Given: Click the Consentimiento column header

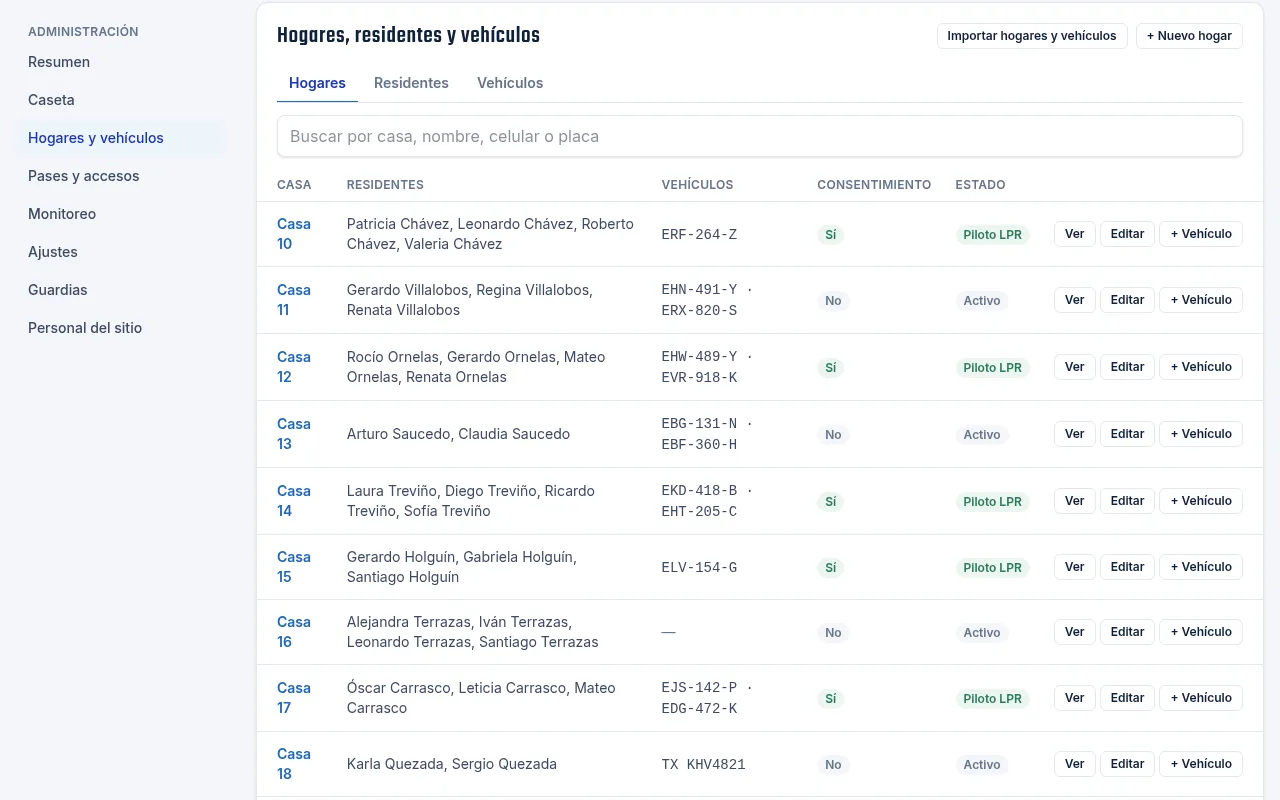Looking at the screenshot, I should click(874, 185).
